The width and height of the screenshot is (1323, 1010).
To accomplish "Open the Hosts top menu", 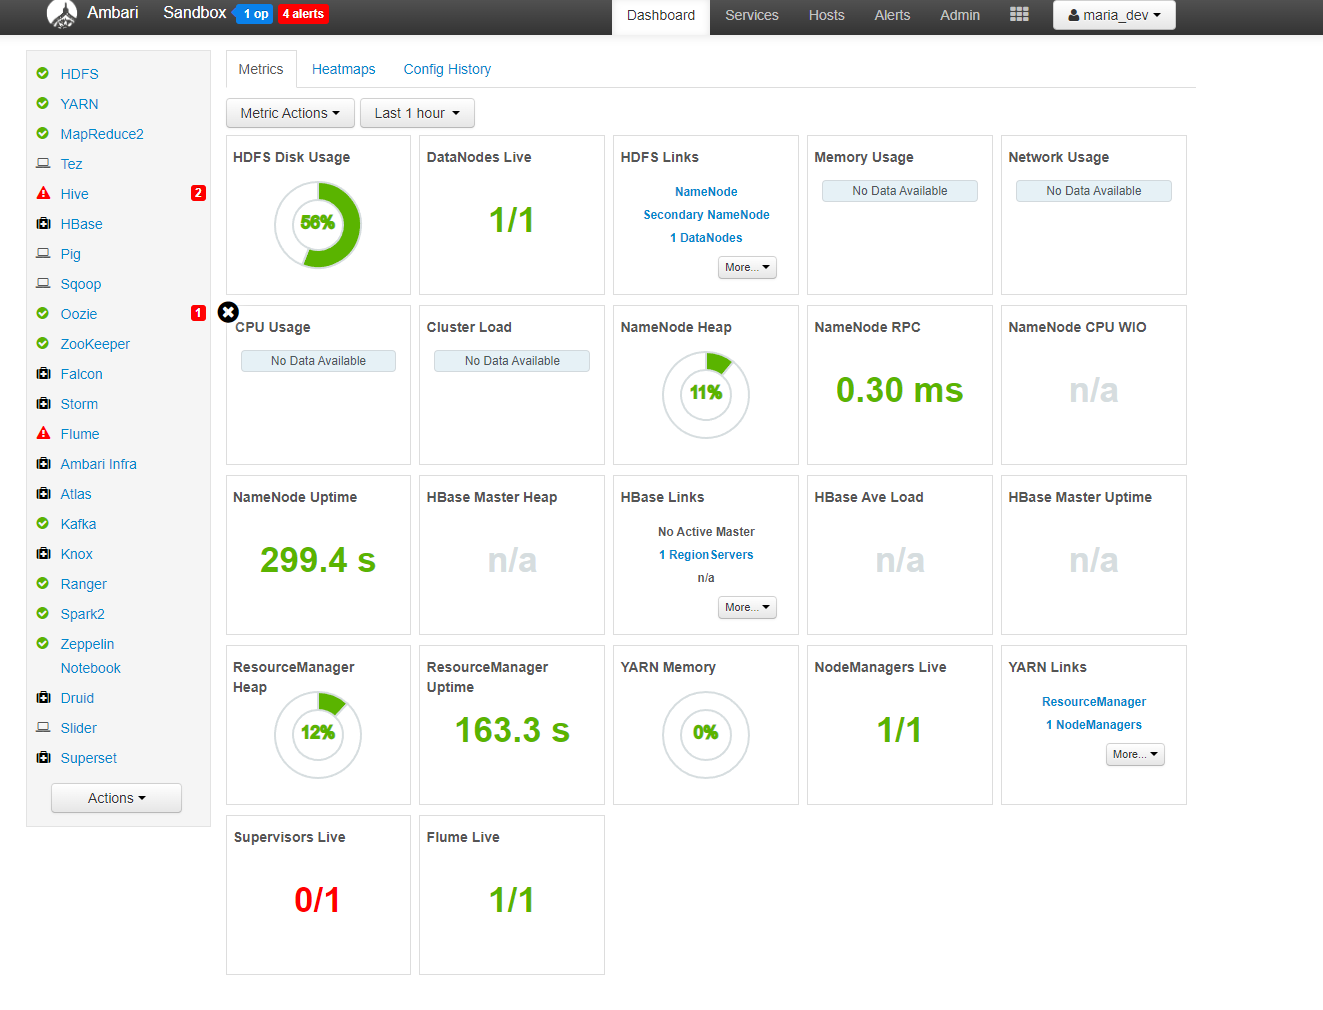I will pyautogui.click(x=827, y=15).
